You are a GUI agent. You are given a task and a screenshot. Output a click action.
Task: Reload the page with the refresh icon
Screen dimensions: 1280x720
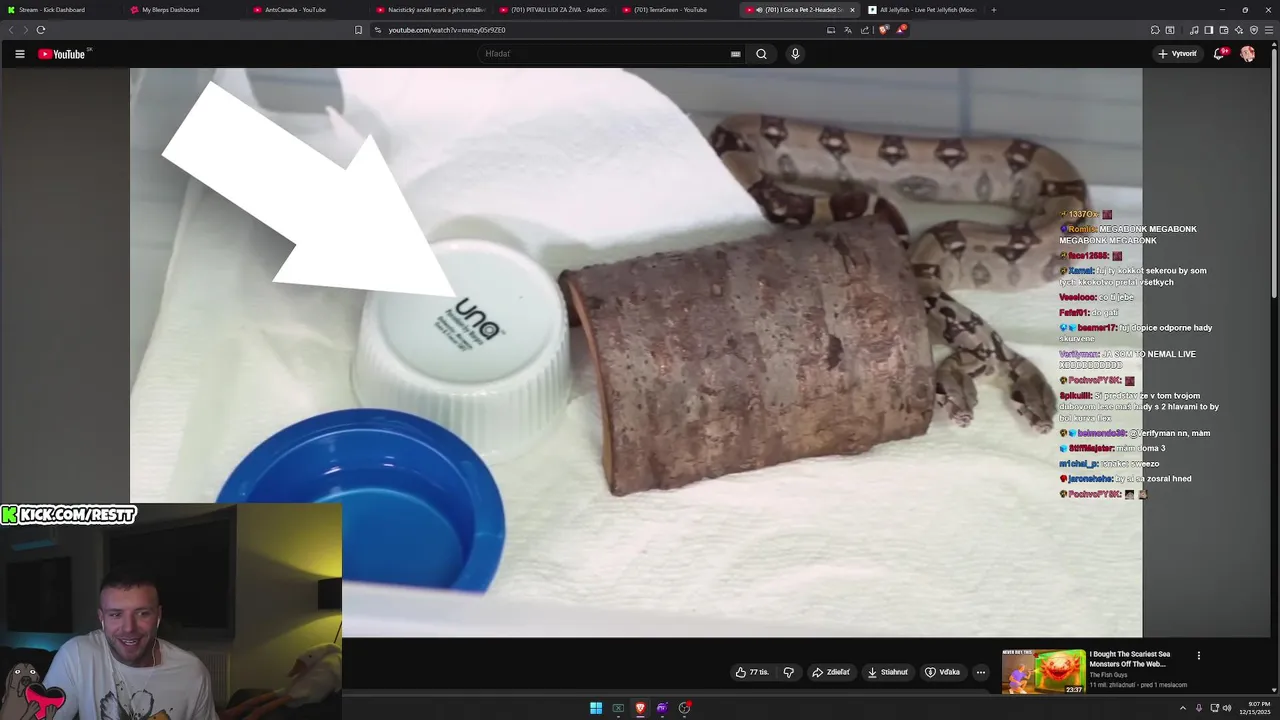click(41, 30)
